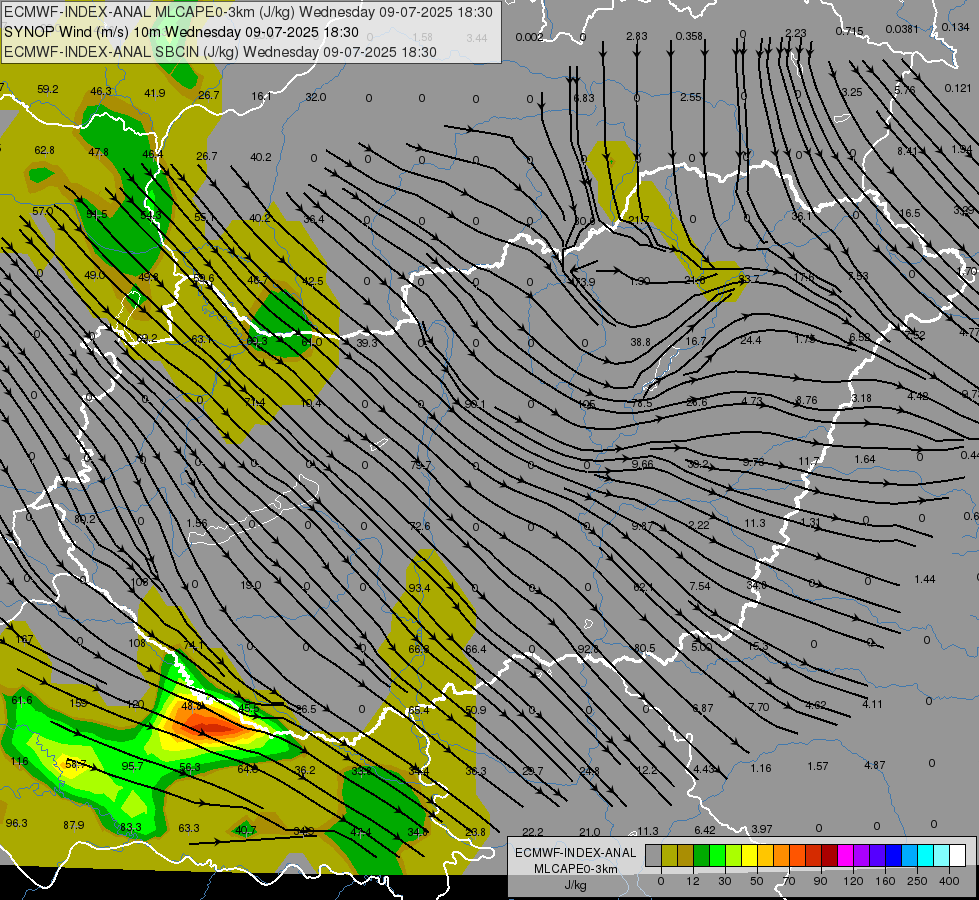Click the legend tick label 400
The width and height of the screenshot is (979, 900).
(x=949, y=881)
